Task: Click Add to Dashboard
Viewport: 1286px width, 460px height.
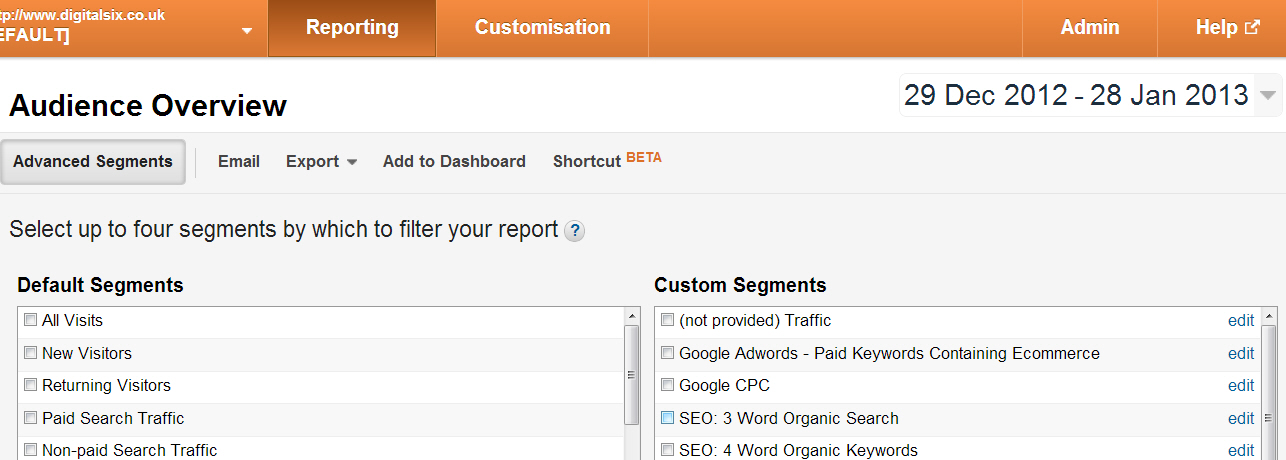Action: [454, 162]
